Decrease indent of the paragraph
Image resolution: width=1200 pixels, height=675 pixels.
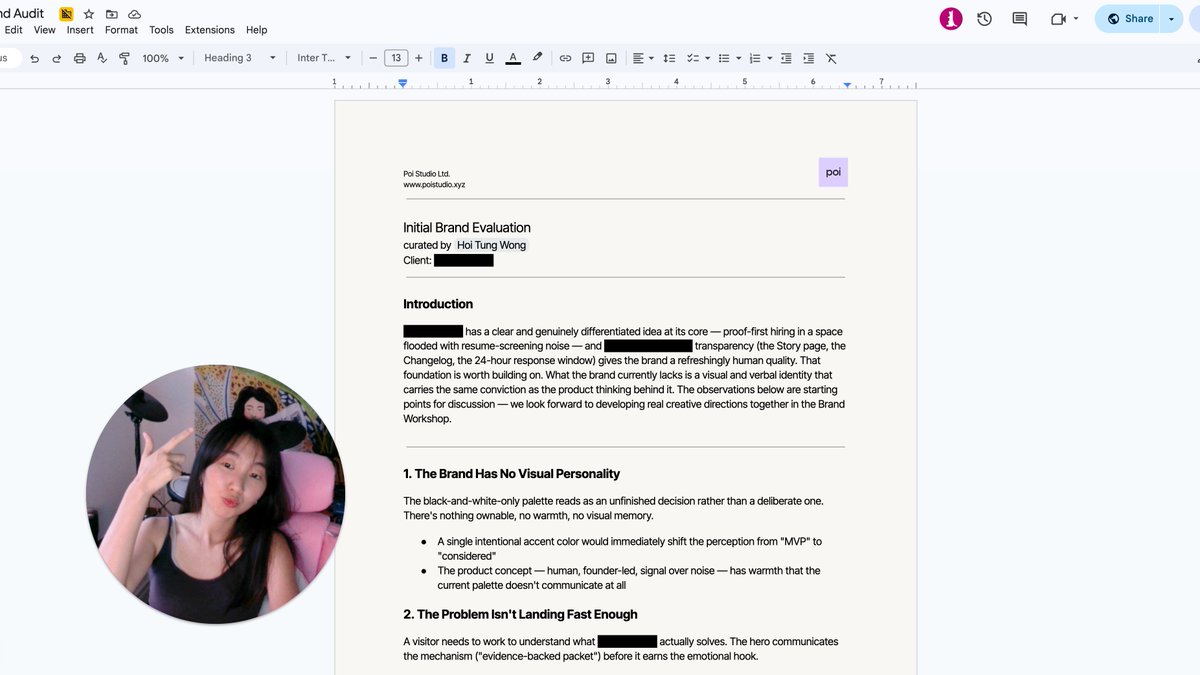point(786,58)
